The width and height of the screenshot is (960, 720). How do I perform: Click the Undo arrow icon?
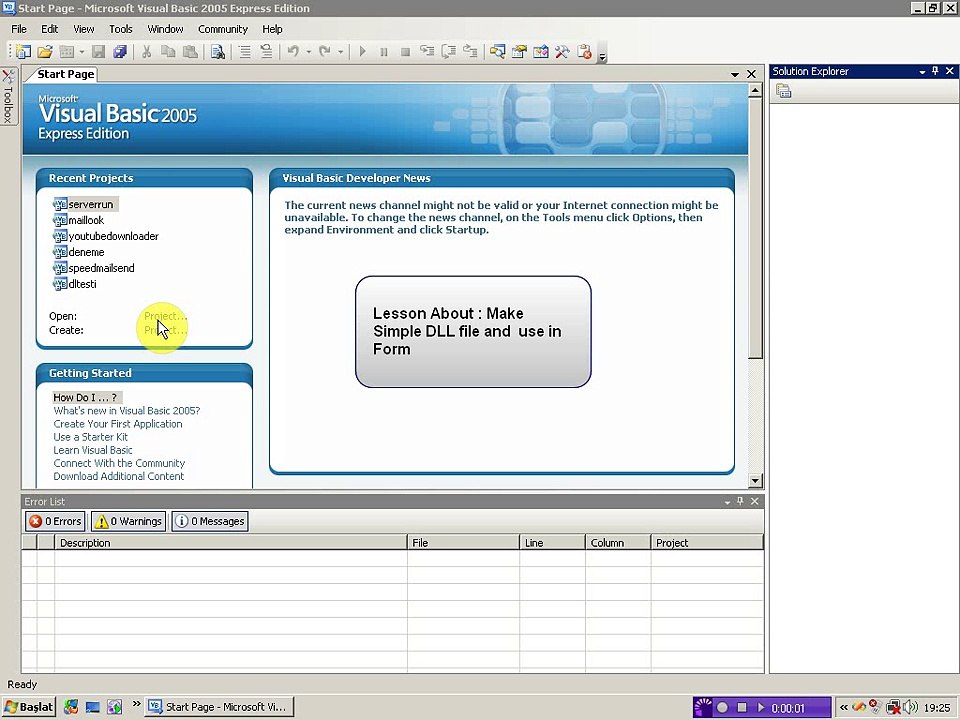click(293, 52)
